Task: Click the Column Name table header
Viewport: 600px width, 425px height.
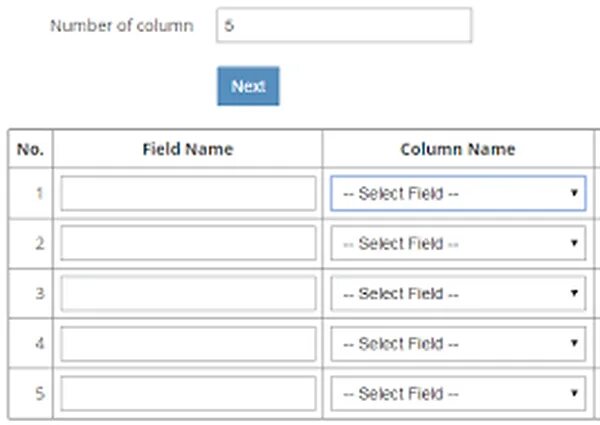Action: pos(458,149)
